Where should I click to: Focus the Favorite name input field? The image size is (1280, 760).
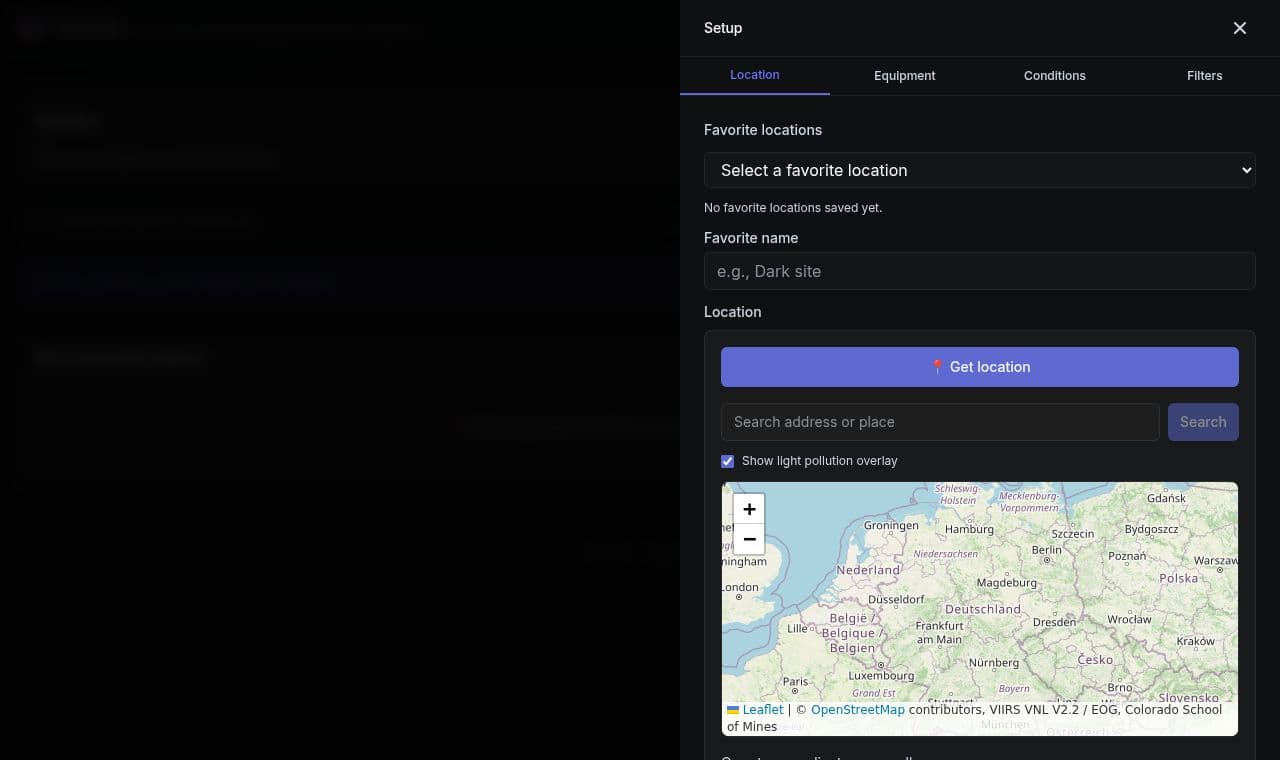tap(980, 271)
